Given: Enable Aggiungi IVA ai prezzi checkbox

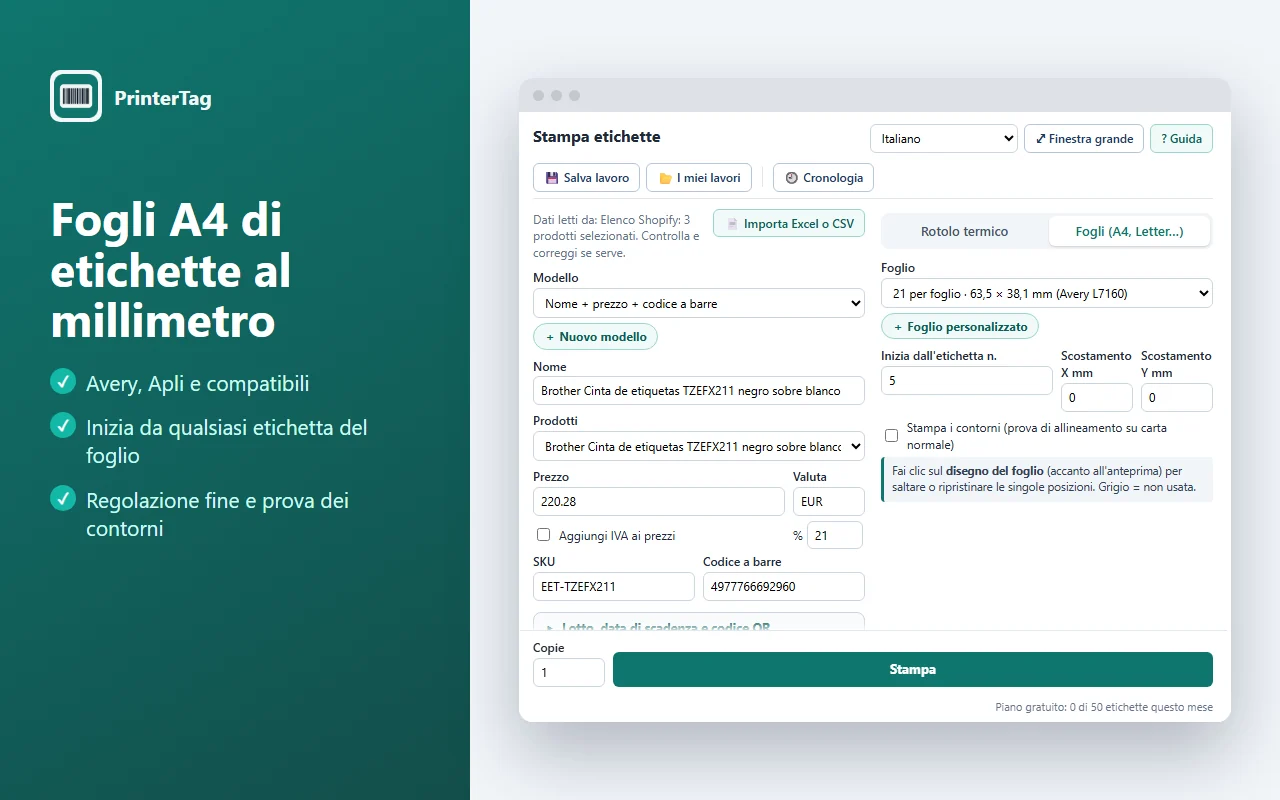Looking at the screenshot, I should (544, 535).
